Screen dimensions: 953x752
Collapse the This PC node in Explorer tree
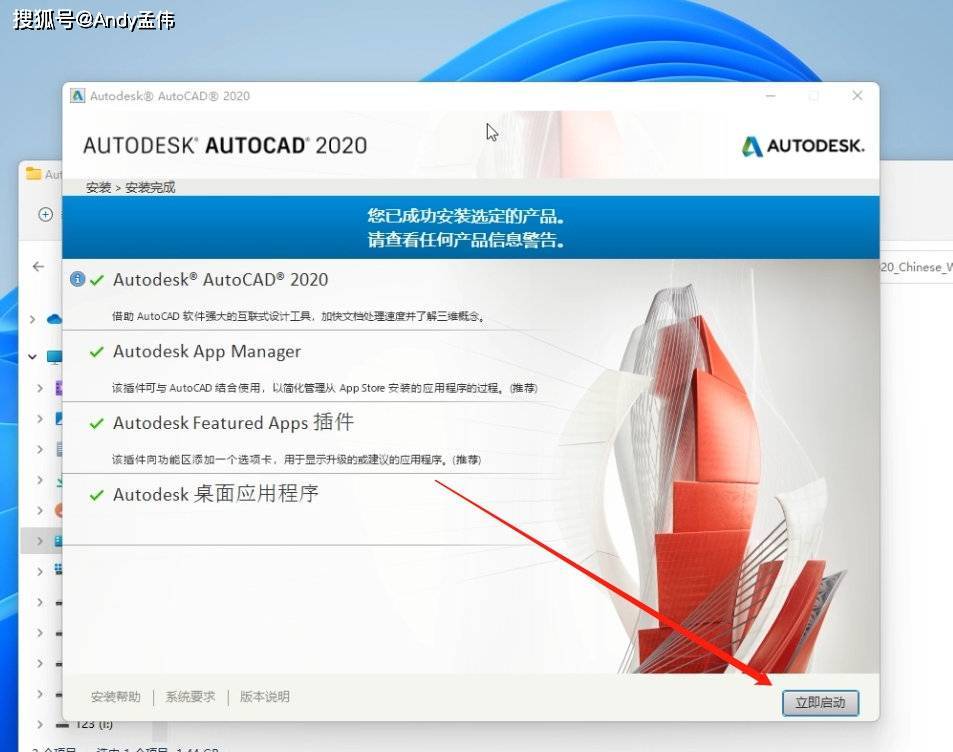[x=33, y=357]
